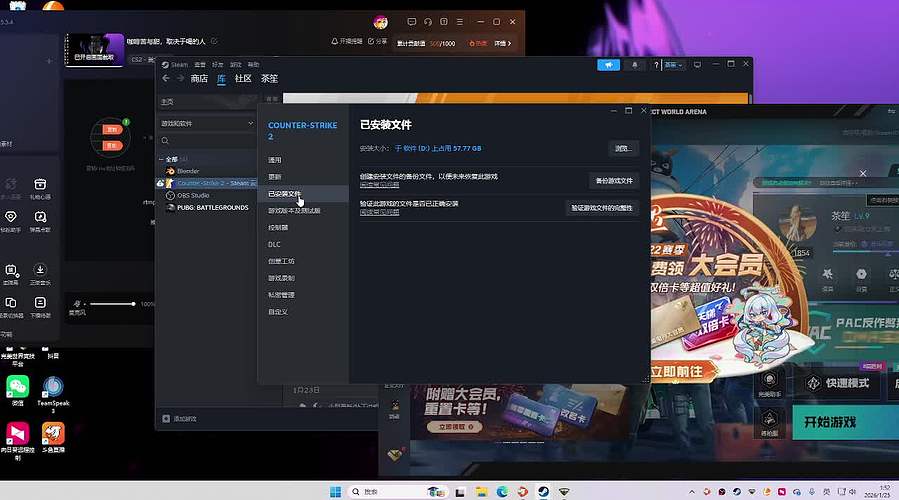Click the OBS Studio icon in Steam library
Image resolution: width=899 pixels, height=500 pixels.
(x=170, y=195)
